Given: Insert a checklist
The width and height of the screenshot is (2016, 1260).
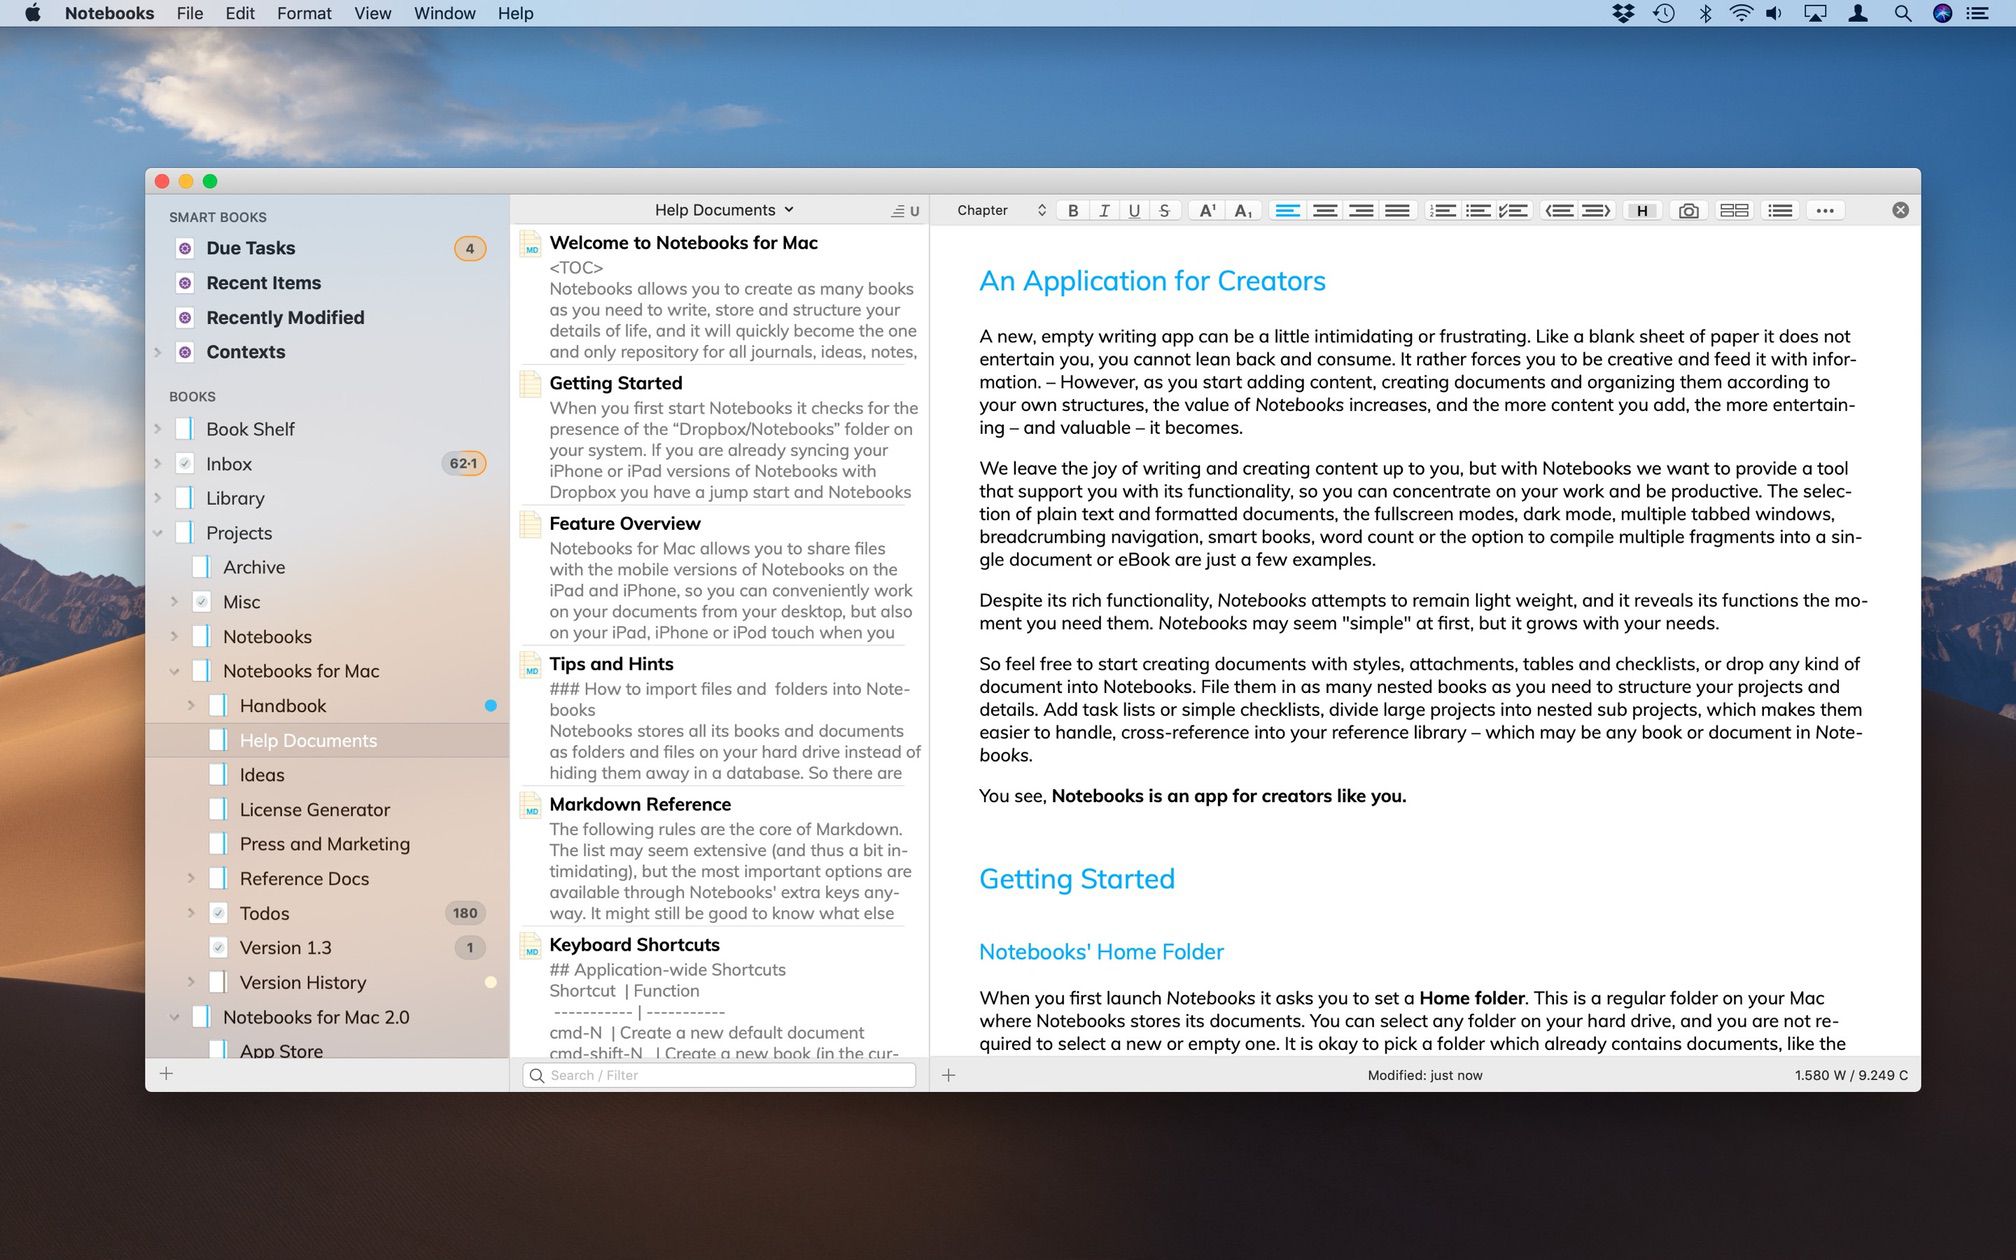Looking at the screenshot, I should (1514, 210).
